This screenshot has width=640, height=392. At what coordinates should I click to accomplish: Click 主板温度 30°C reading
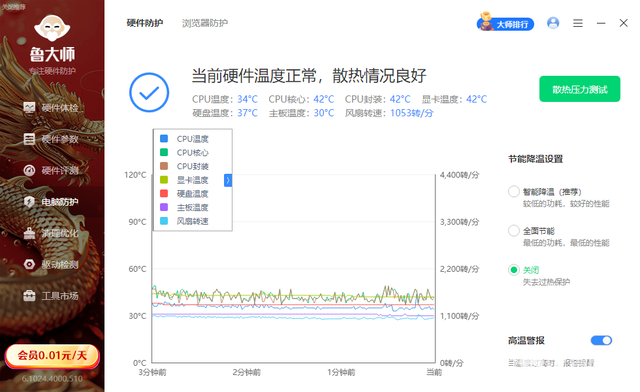click(301, 113)
